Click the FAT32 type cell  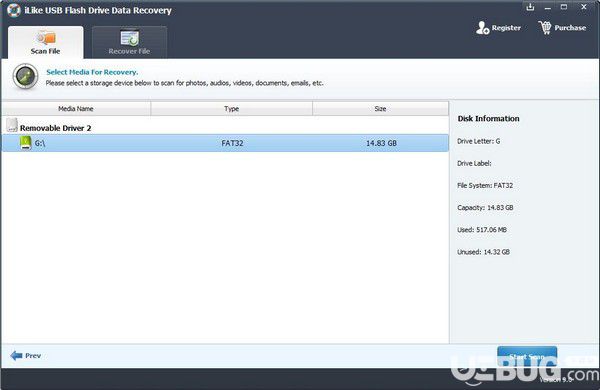point(232,143)
